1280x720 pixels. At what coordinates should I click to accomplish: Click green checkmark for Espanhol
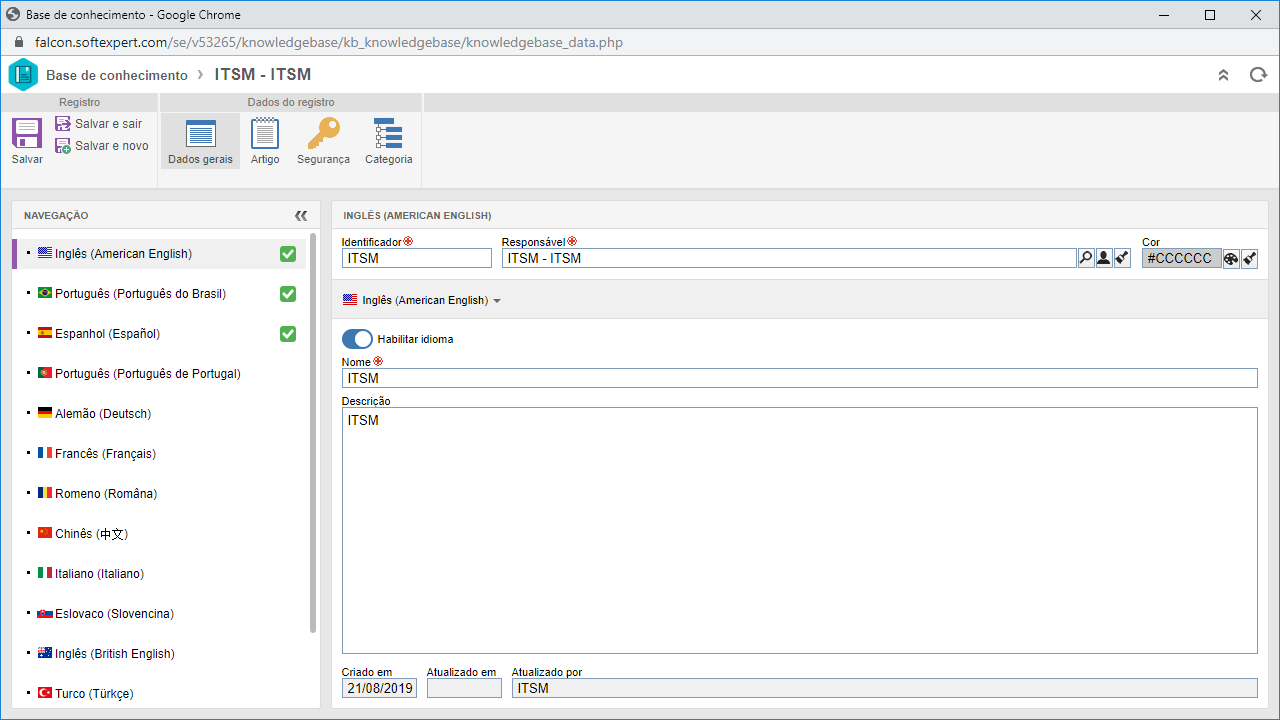288,334
